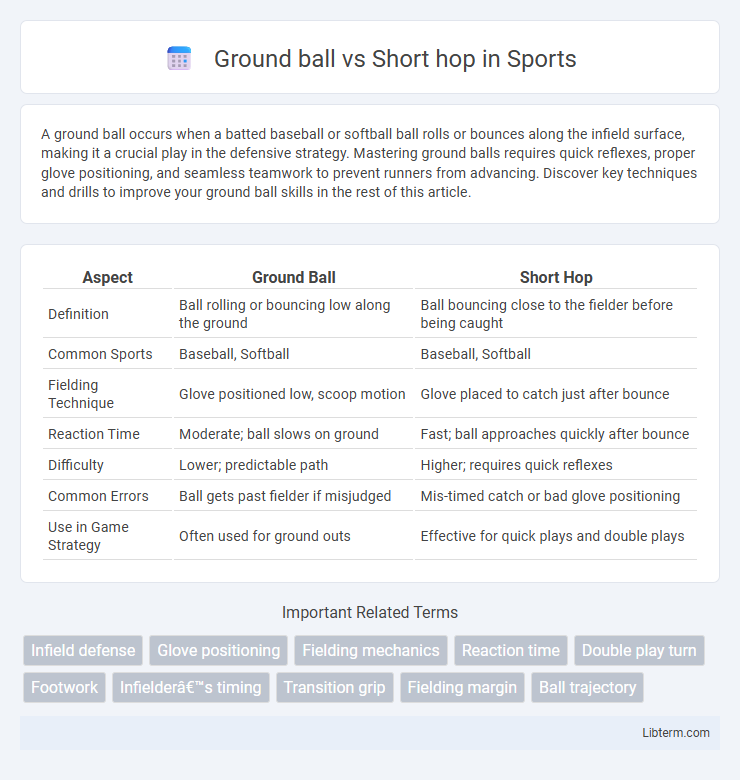The width and height of the screenshot is (740, 780).
Task: Select the 'Common Sports' row label
Action: 100,354
